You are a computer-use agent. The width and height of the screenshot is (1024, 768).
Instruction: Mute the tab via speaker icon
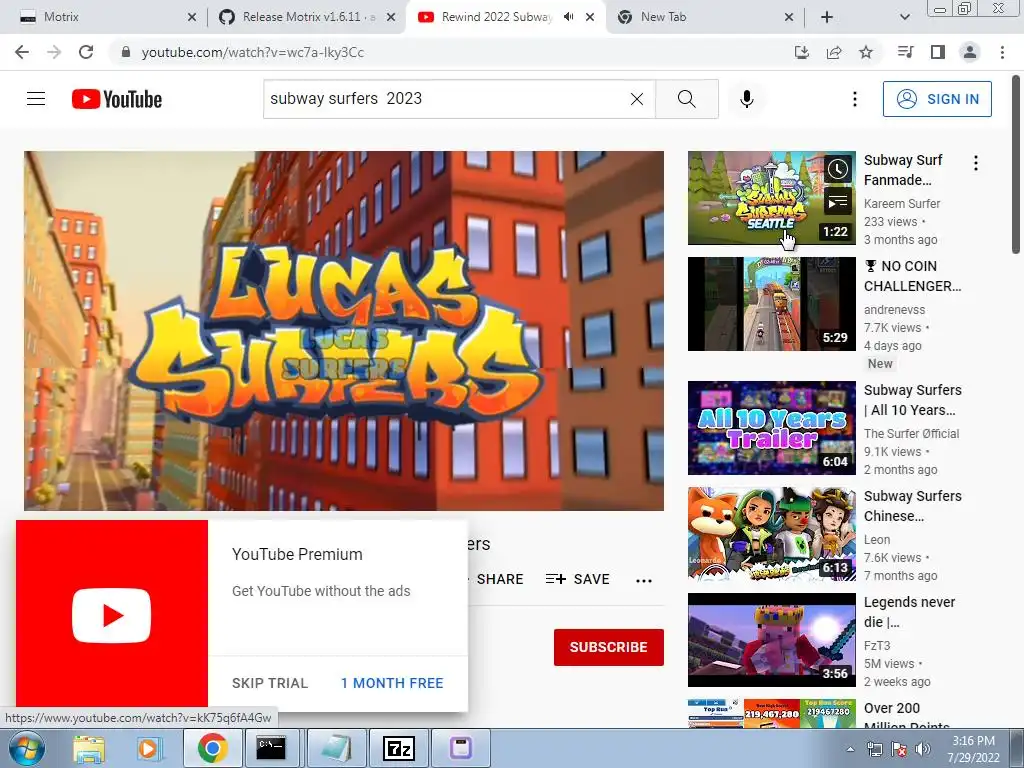tap(569, 17)
